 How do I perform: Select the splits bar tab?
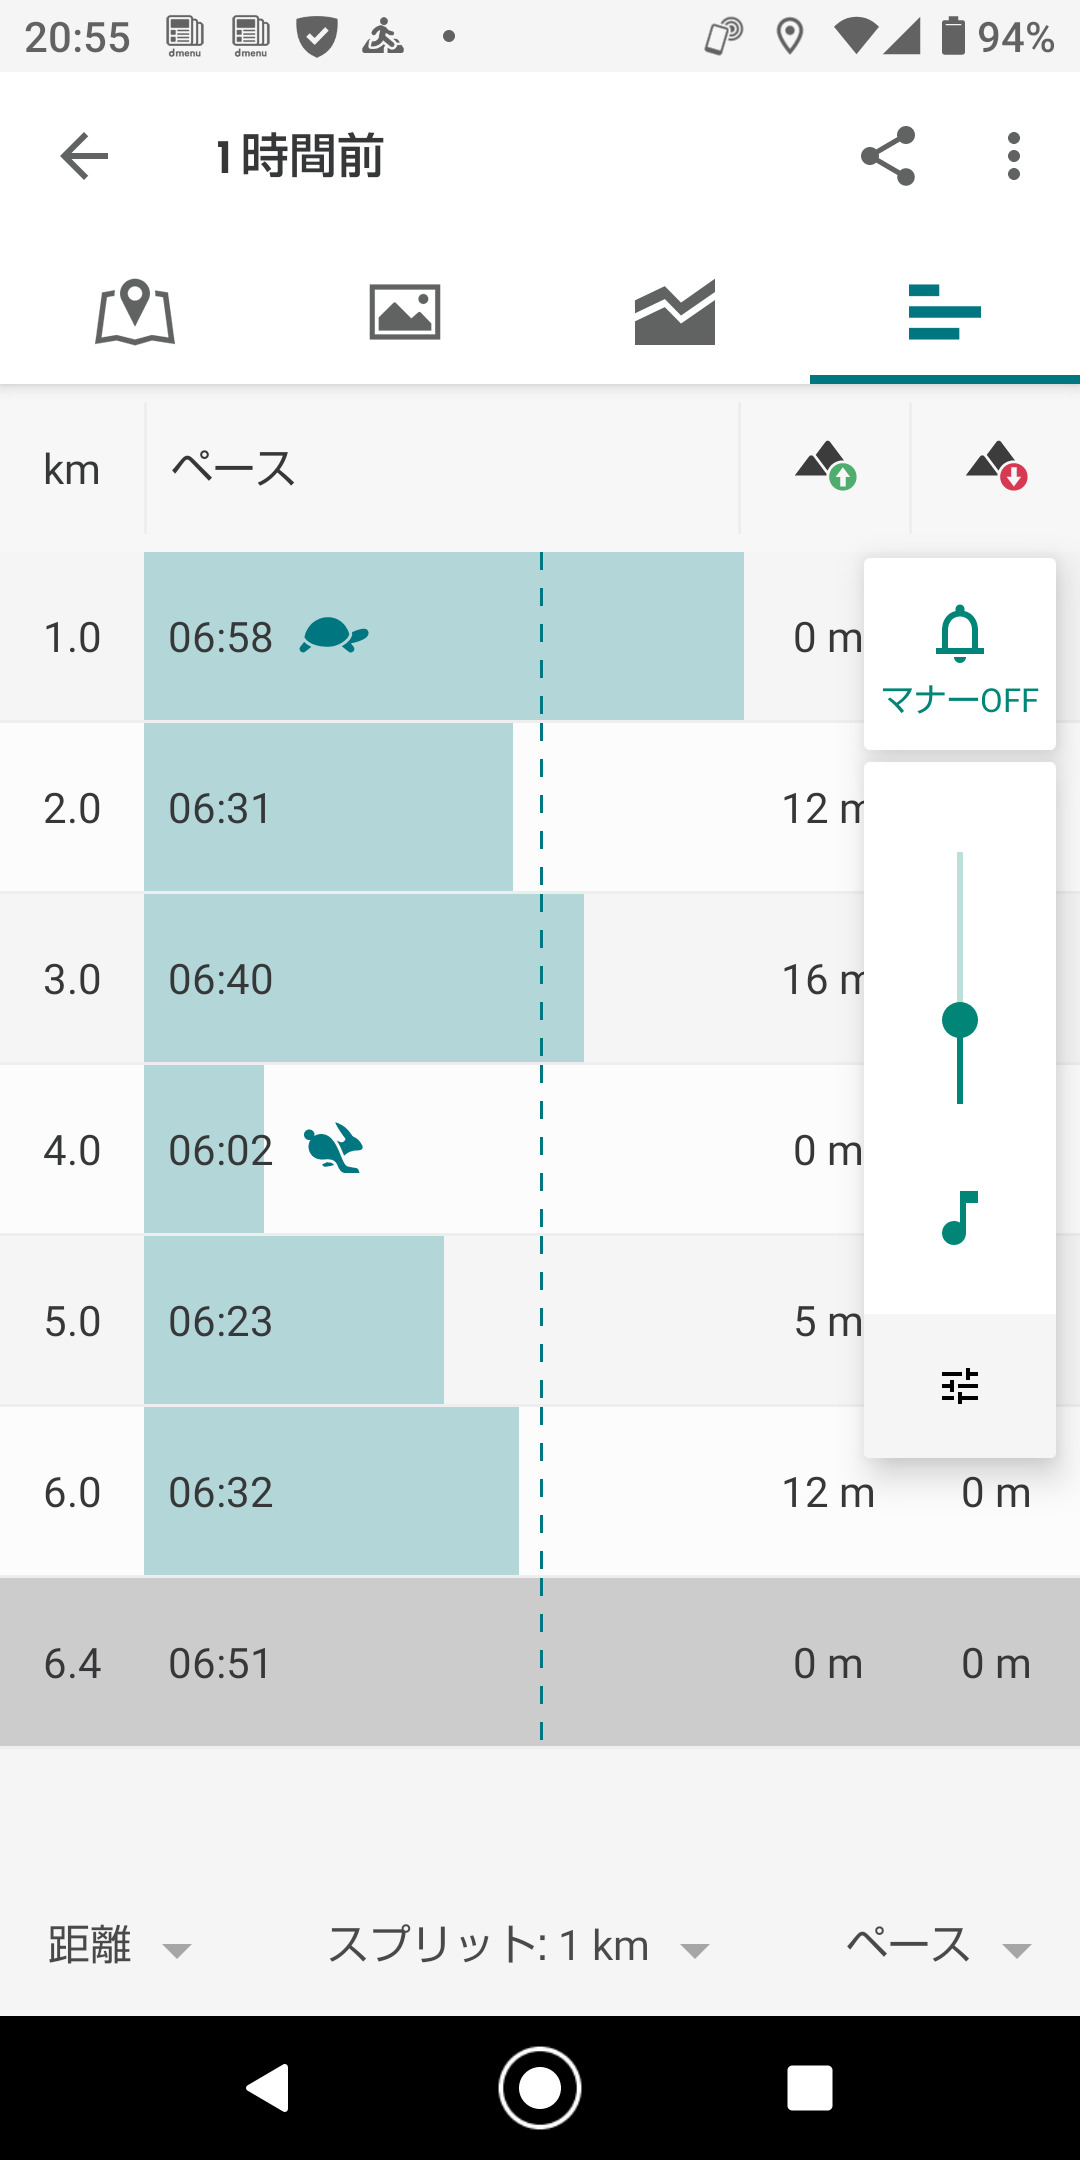[x=944, y=312]
